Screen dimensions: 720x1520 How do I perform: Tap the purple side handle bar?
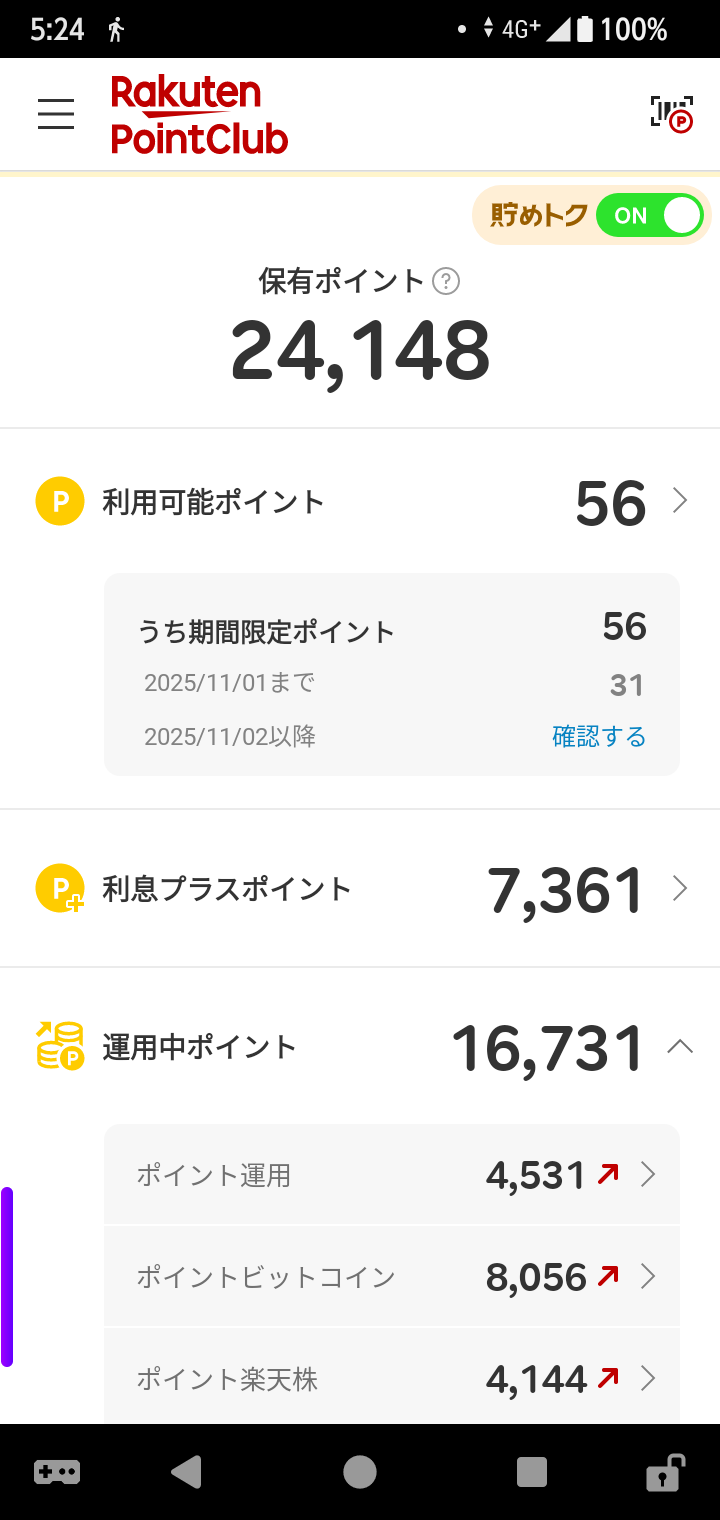(7, 1276)
